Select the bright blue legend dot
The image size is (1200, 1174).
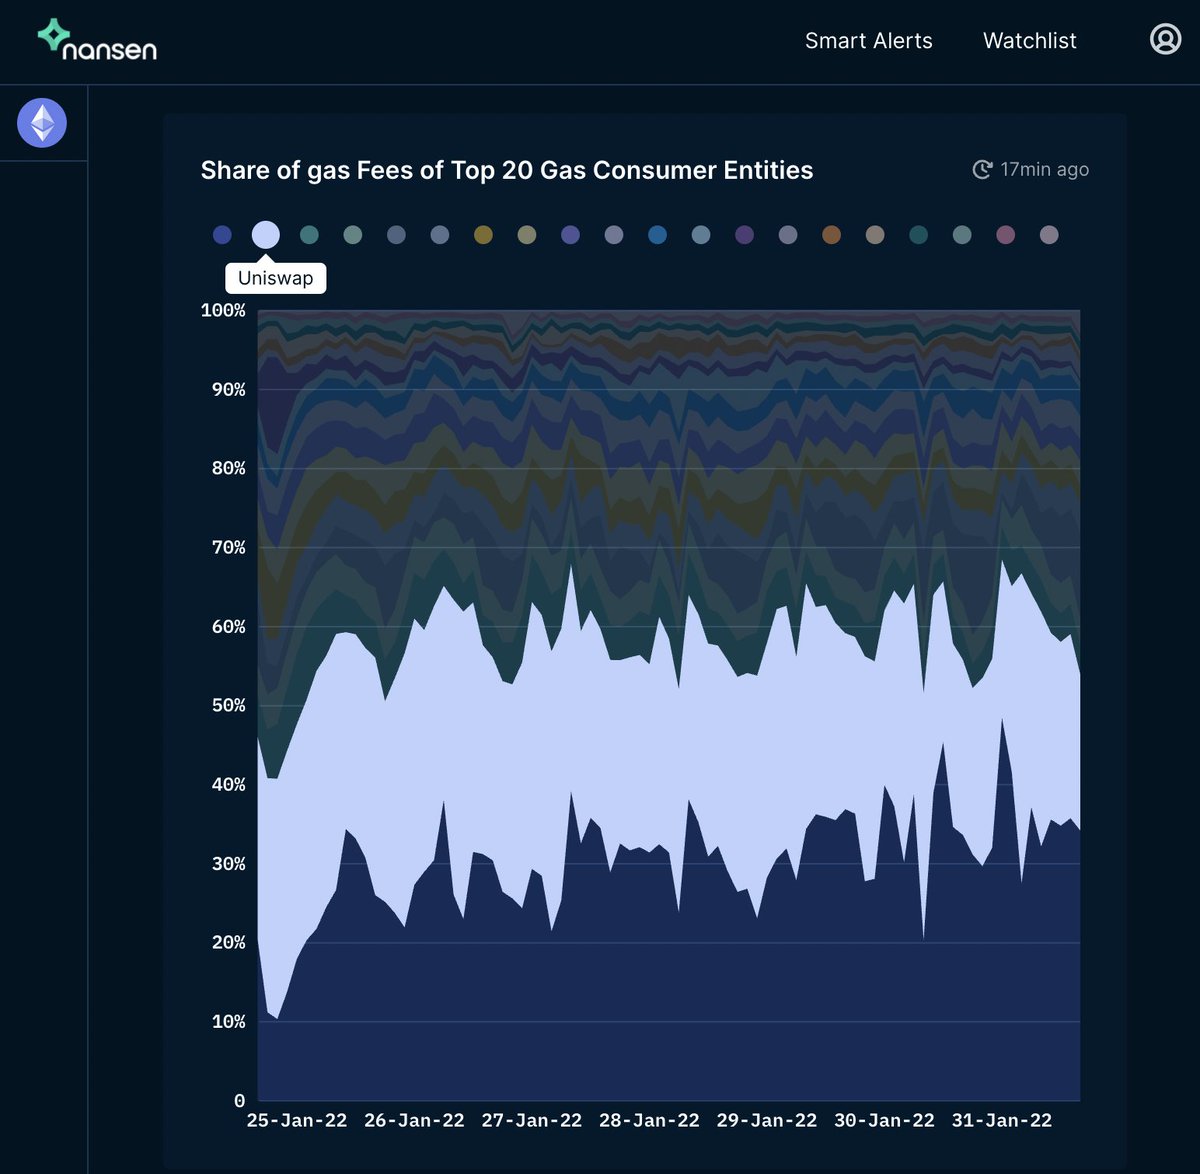click(657, 234)
